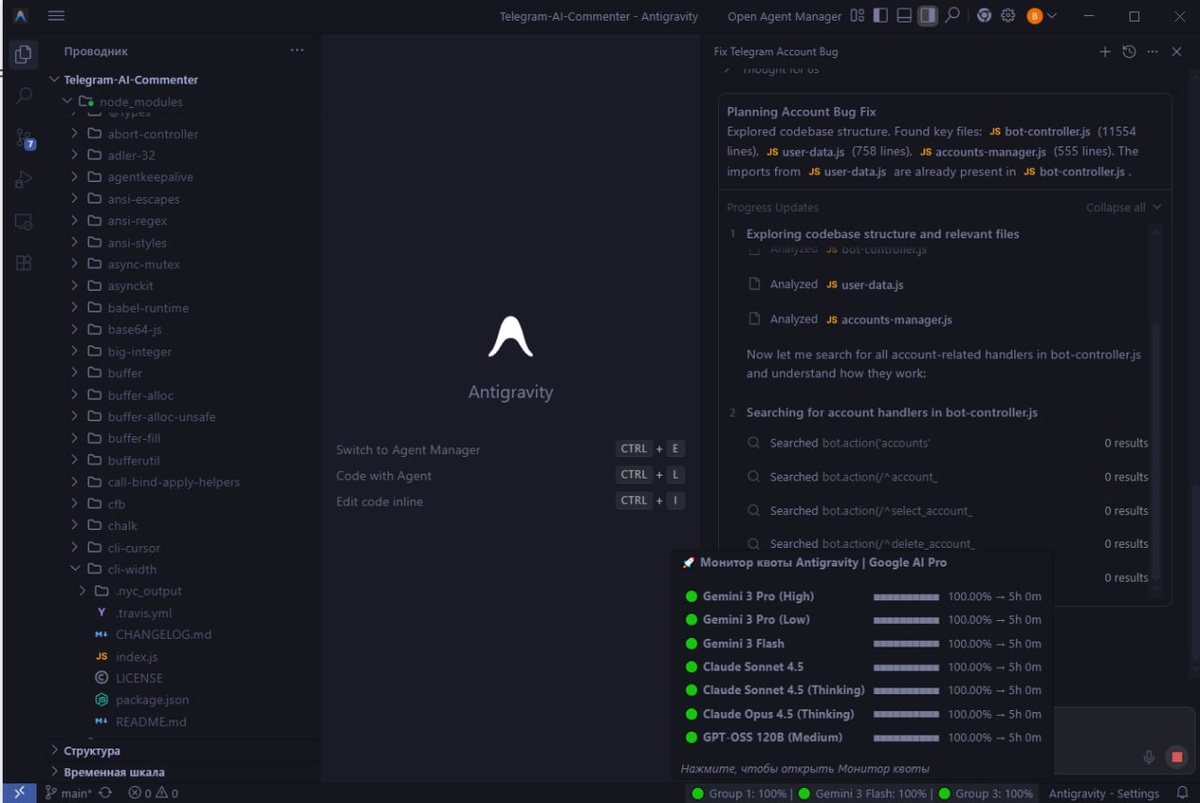Click the open quota monitor hint (Нажмите, чтобы открыть Монитор квоты)
Image resolution: width=1200 pixels, height=803 pixels.
click(x=805, y=769)
